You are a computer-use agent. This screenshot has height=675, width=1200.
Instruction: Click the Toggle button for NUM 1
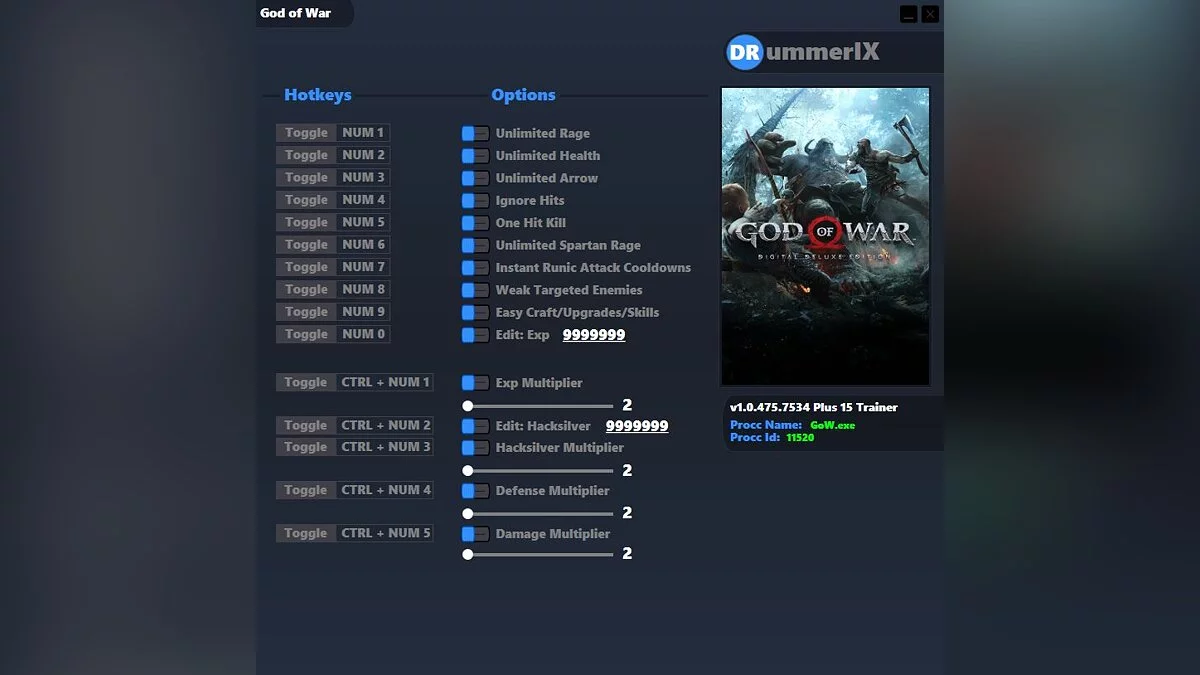306,133
